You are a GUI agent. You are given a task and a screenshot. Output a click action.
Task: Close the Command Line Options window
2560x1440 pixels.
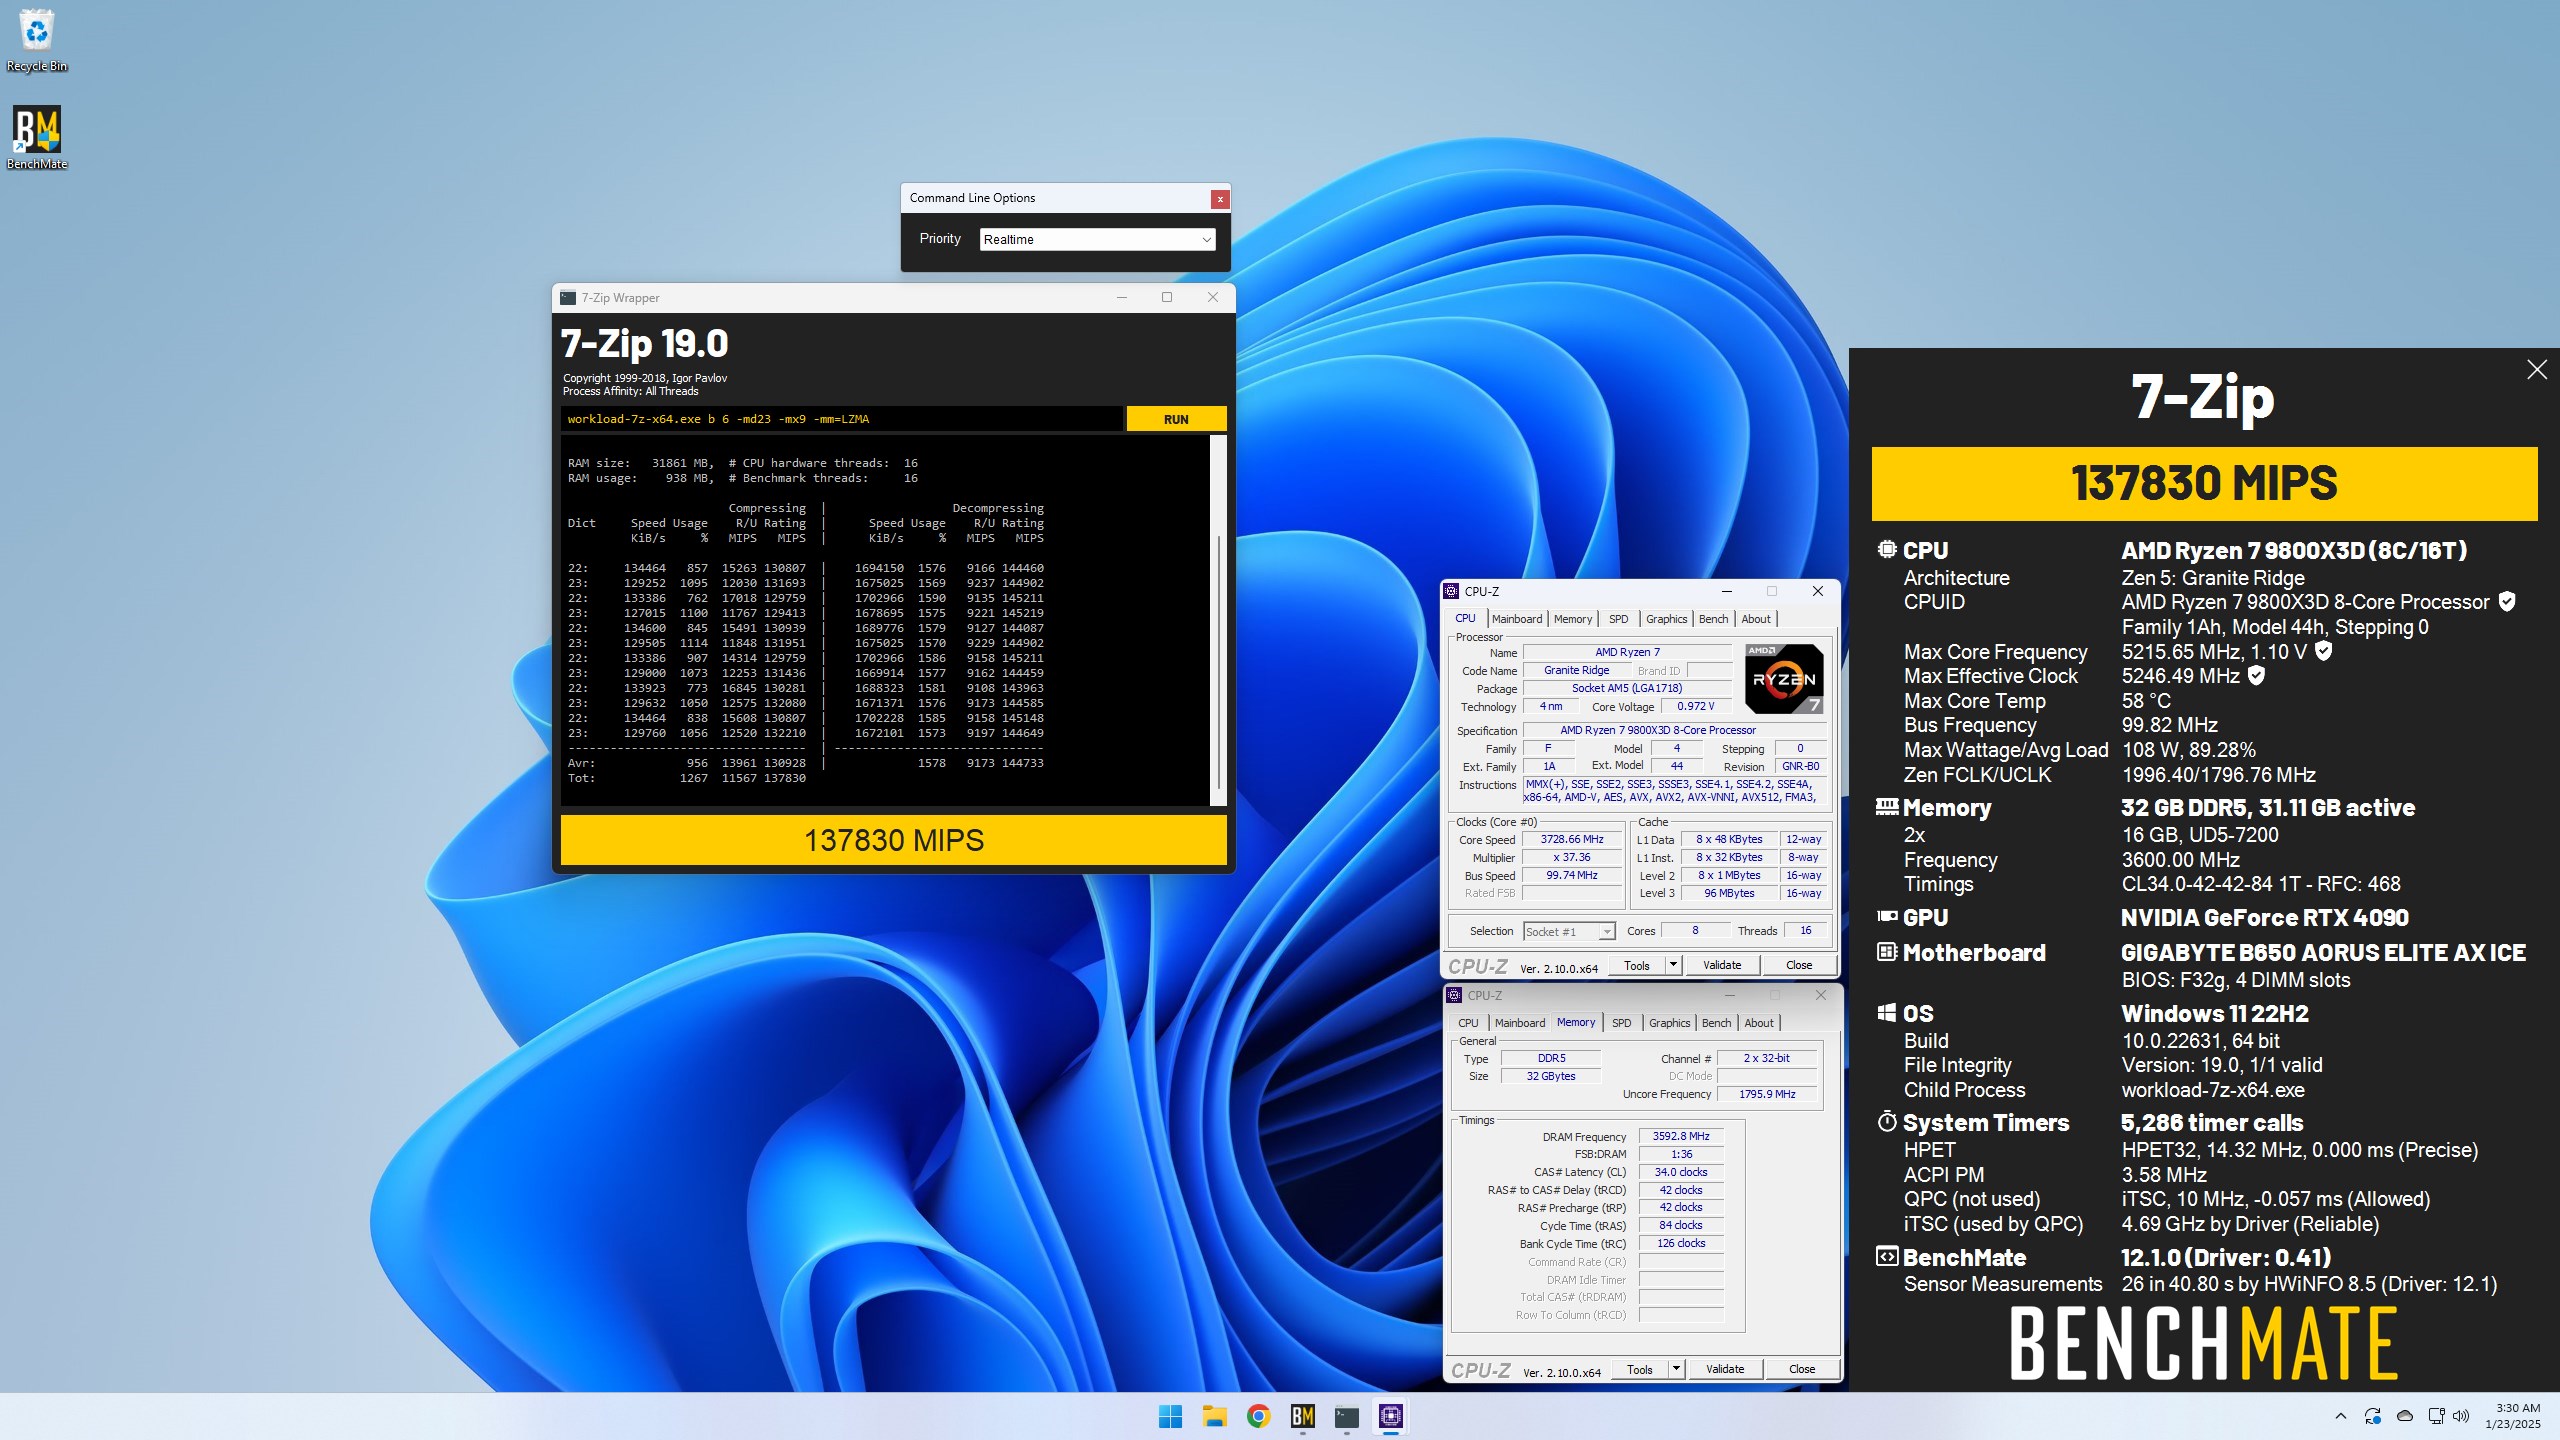point(1219,199)
